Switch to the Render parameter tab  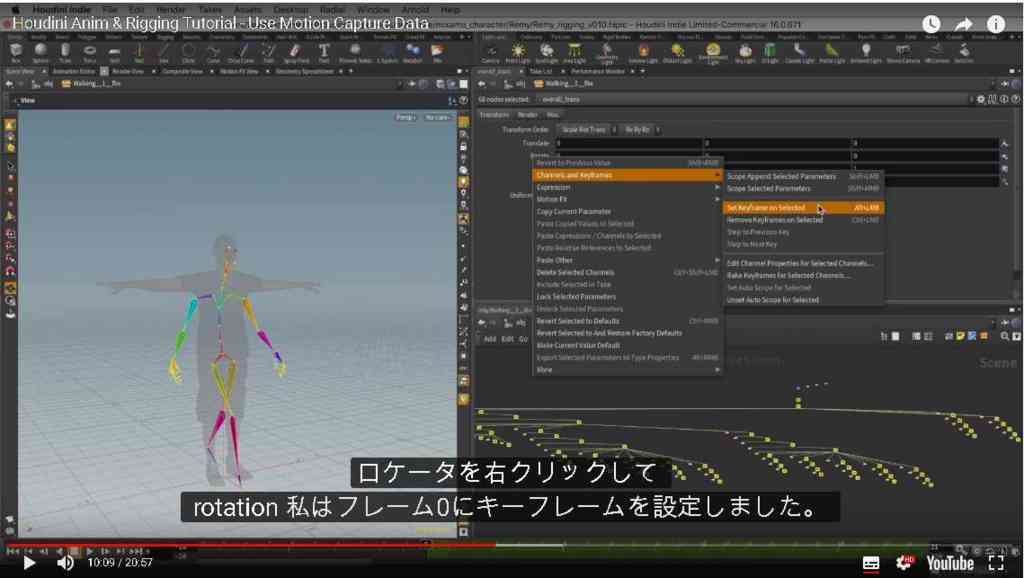(x=527, y=114)
